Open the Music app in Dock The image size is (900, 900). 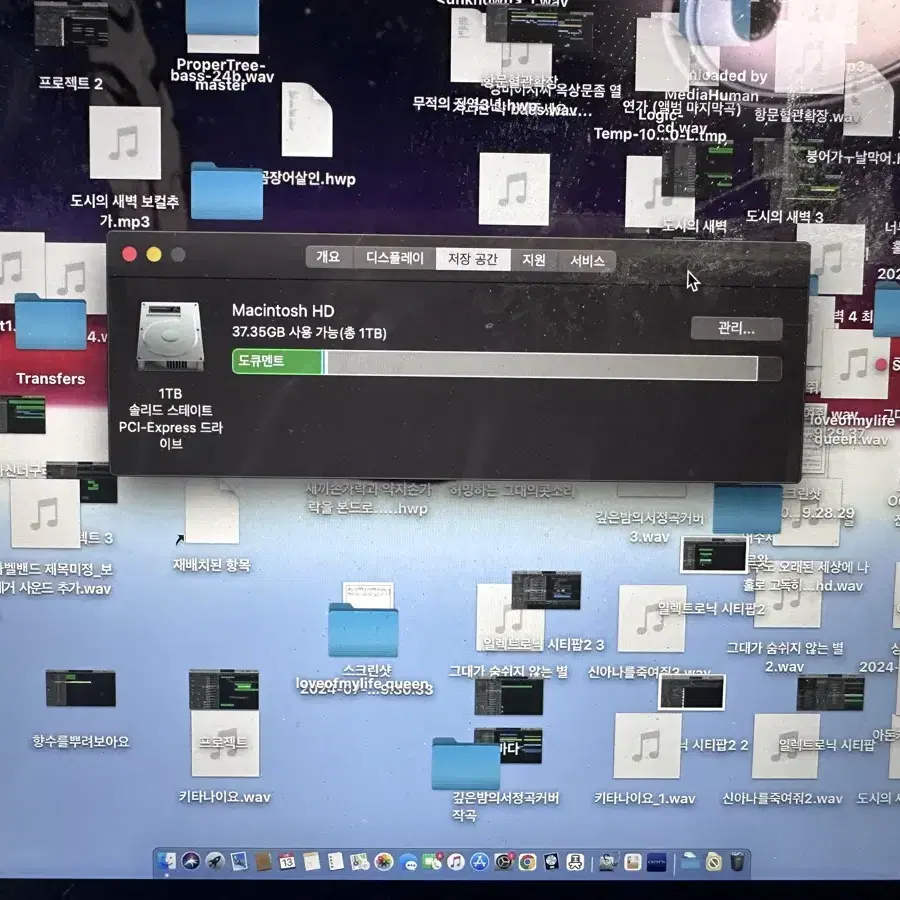coord(456,862)
